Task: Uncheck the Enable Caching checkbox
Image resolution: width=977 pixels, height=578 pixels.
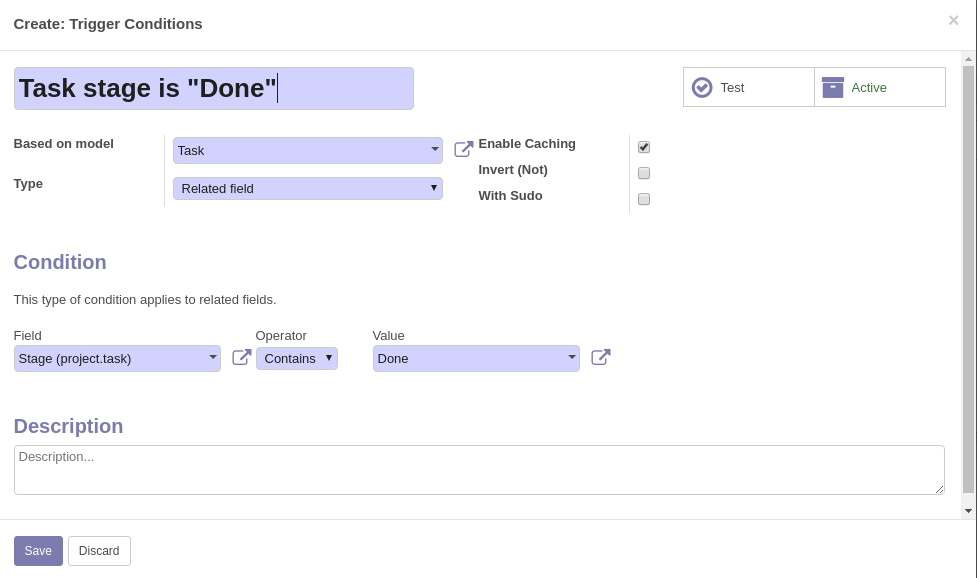Action: tap(644, 147)
